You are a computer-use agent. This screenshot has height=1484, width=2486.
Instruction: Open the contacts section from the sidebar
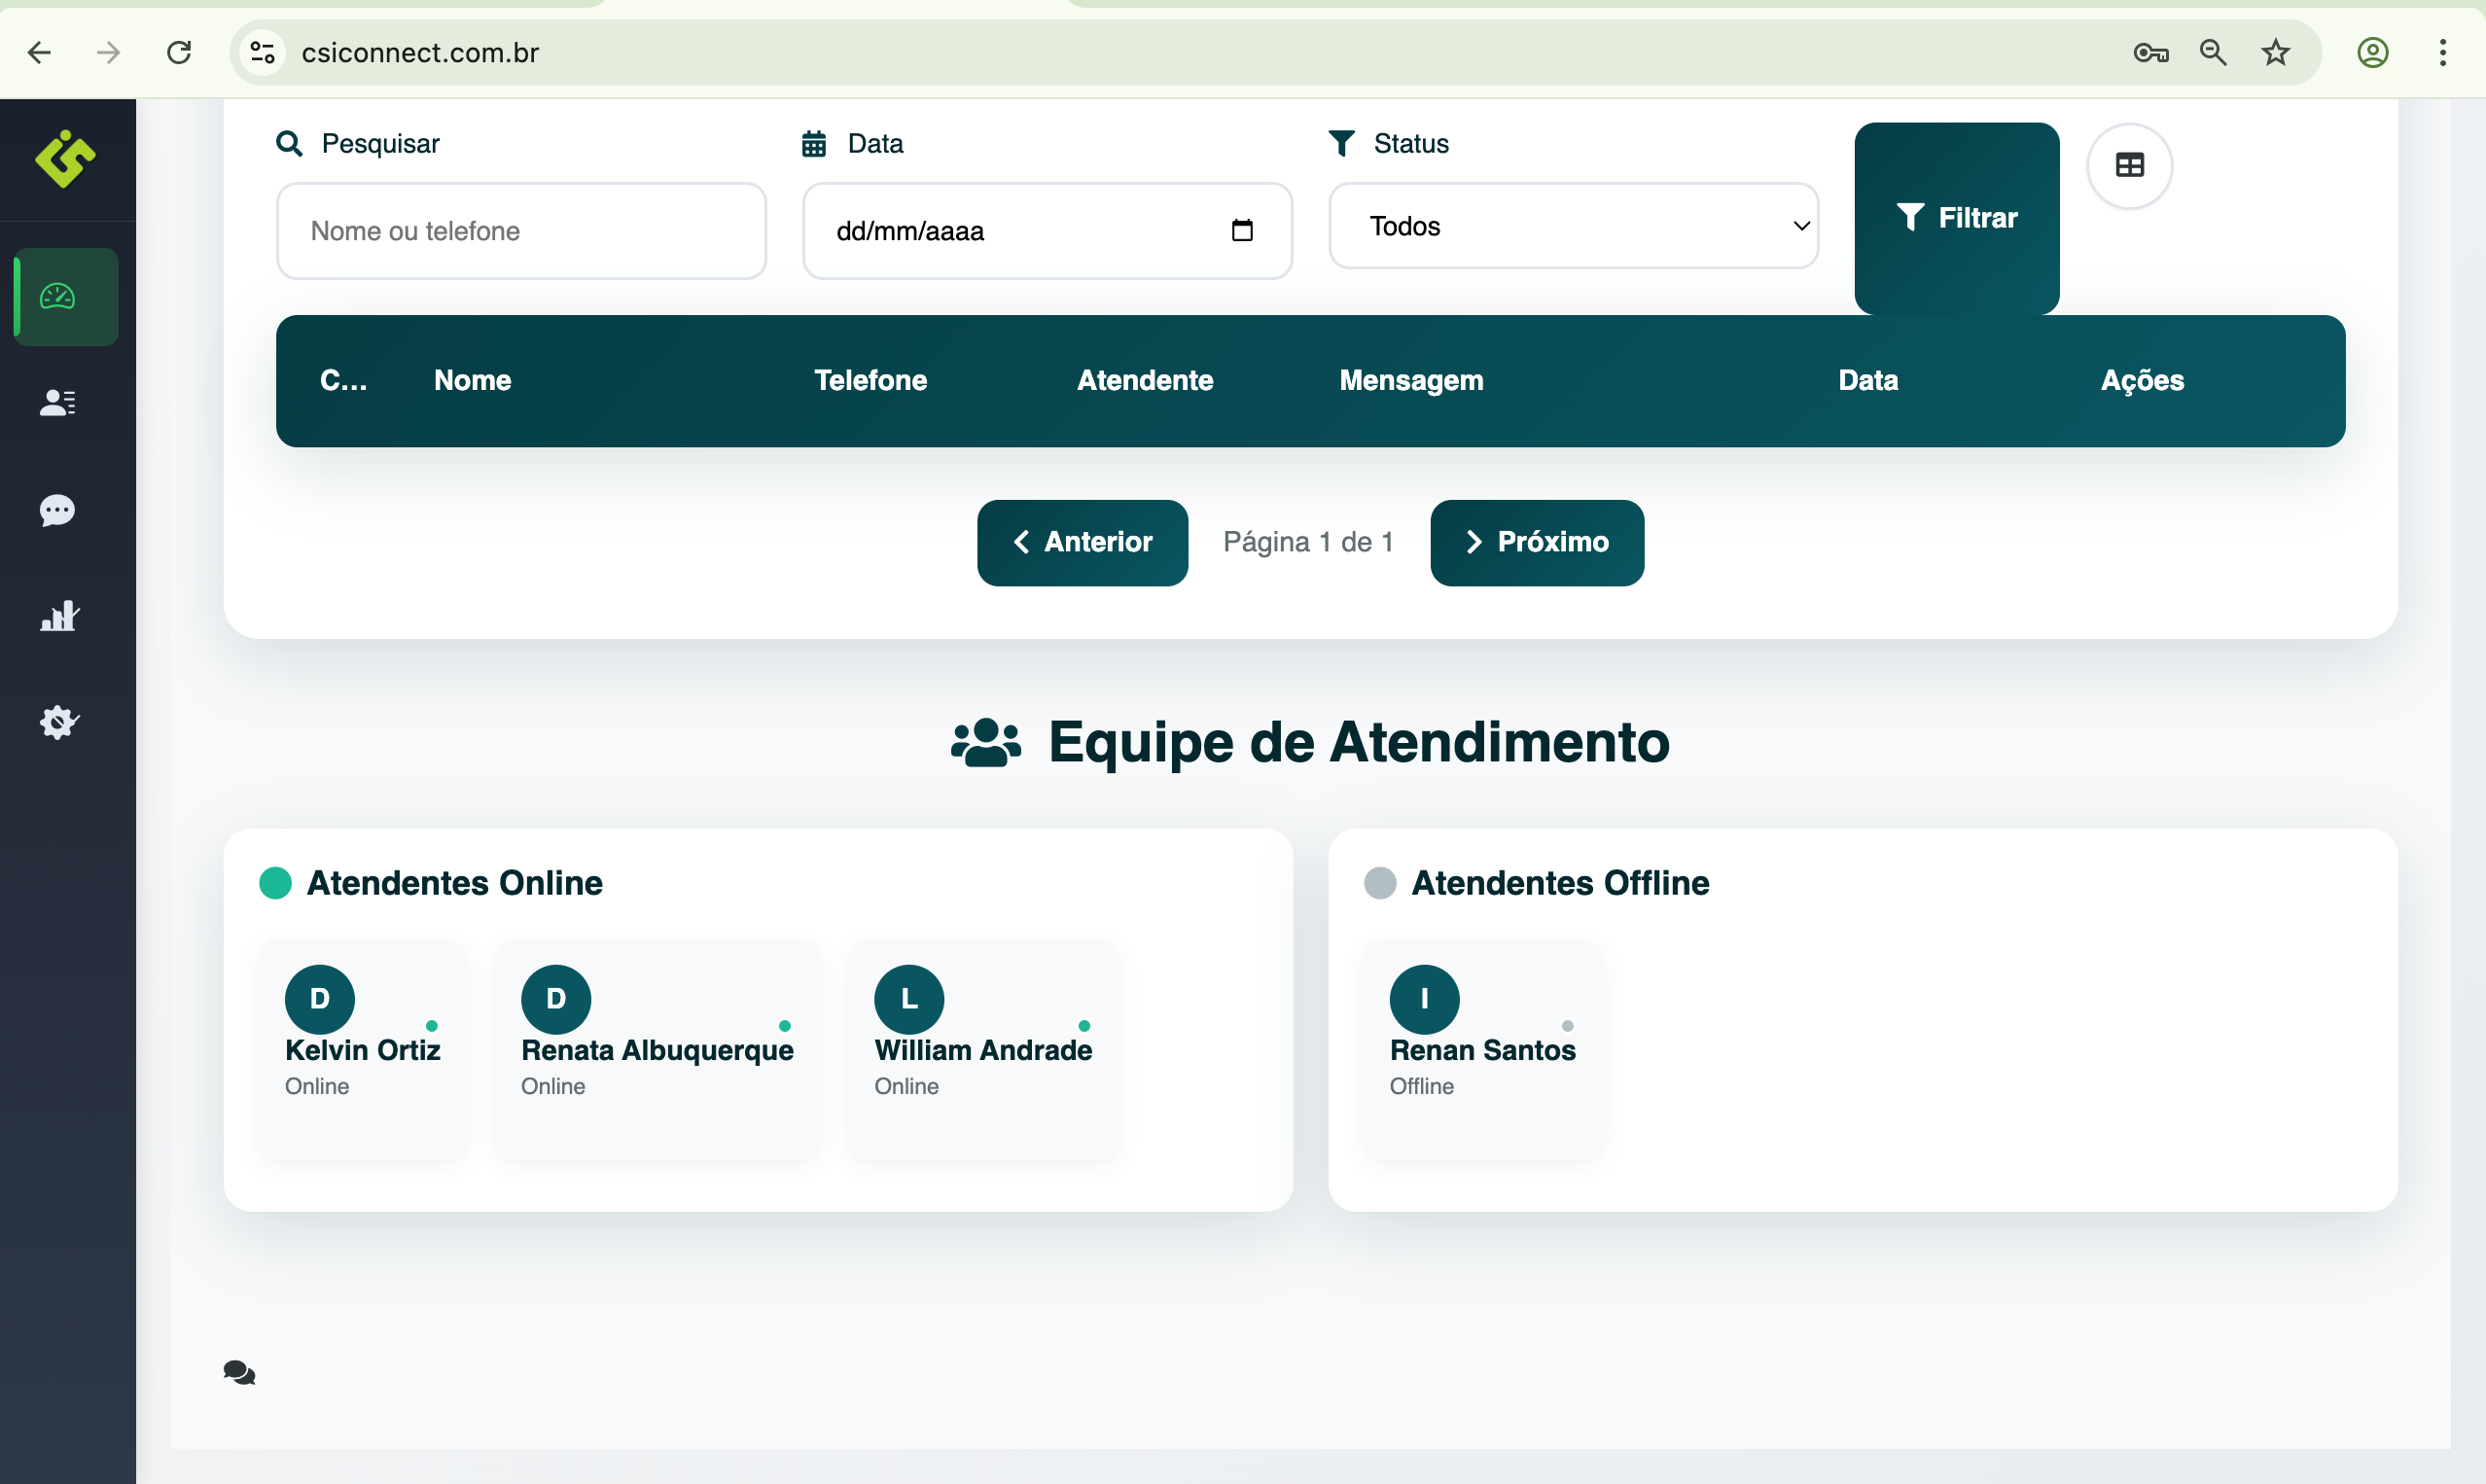tap(57, 403)
